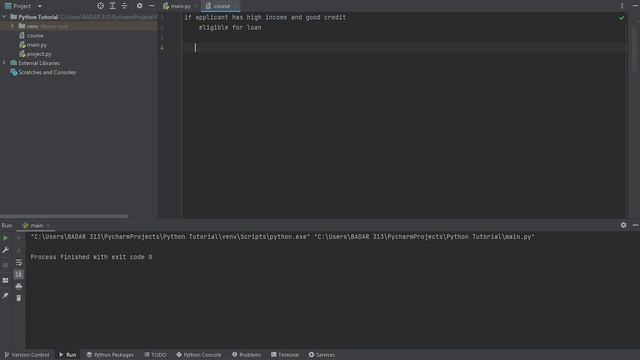
Task: Collapse the Python Tutorial project root
Action: tap(4, 17)
